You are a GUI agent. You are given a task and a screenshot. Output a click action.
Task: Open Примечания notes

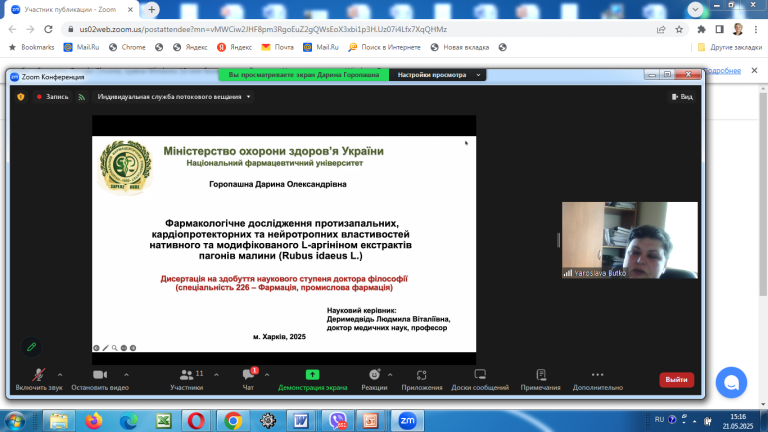(541, 380)
